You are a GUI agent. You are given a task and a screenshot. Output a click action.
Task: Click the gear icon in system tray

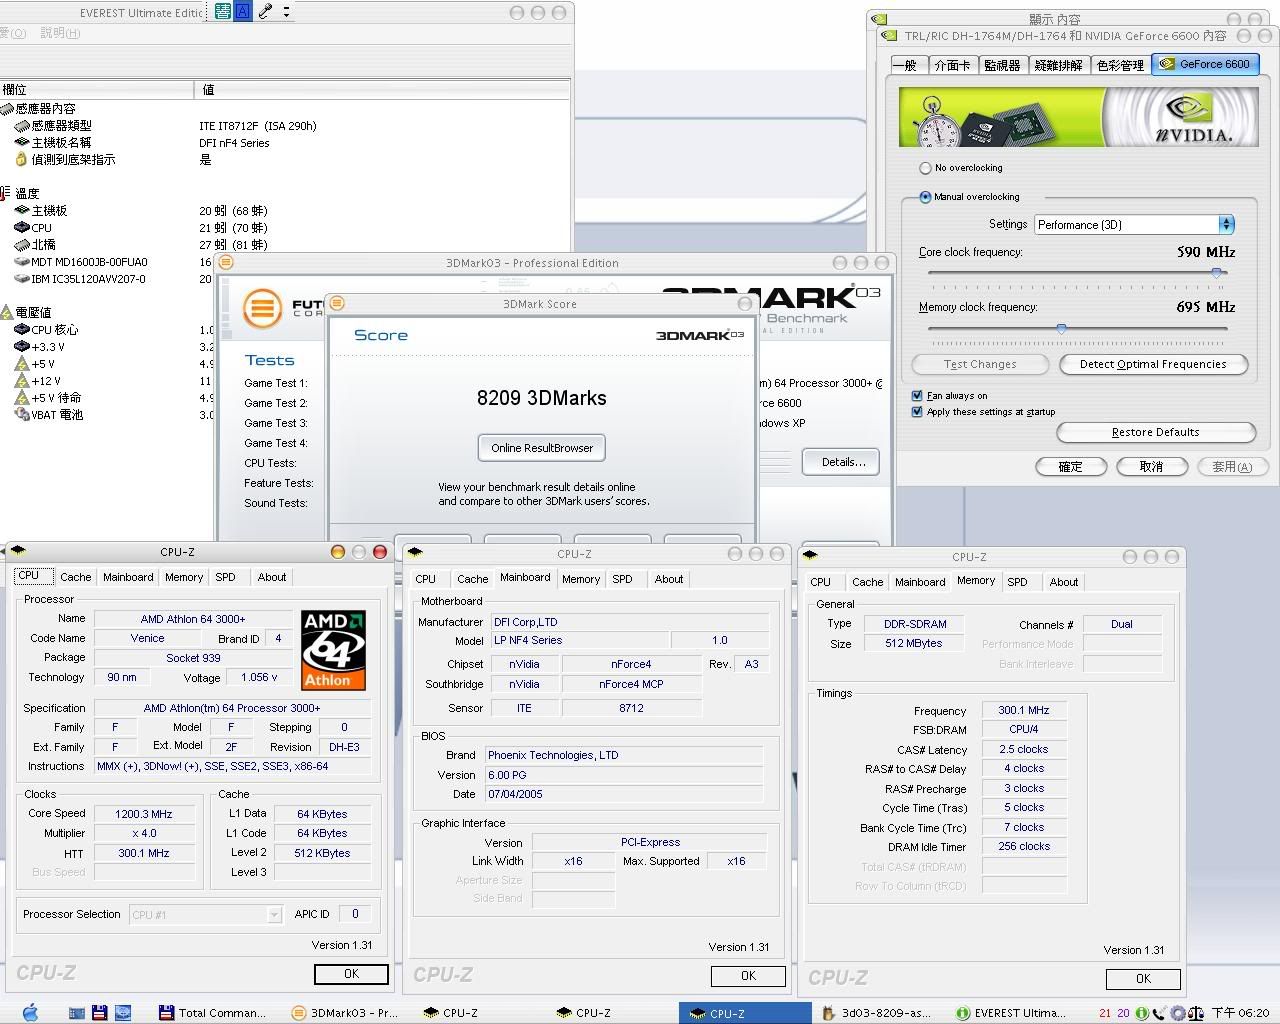coord(1178,1013)
